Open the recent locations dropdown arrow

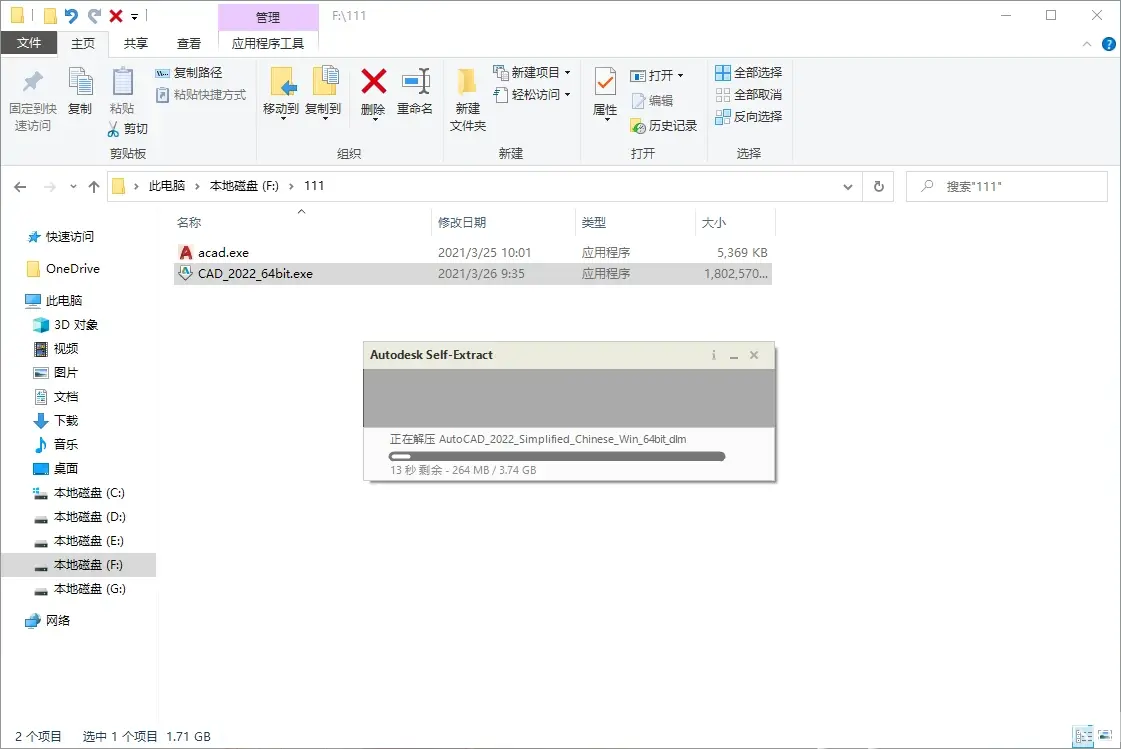pos(73,187)
